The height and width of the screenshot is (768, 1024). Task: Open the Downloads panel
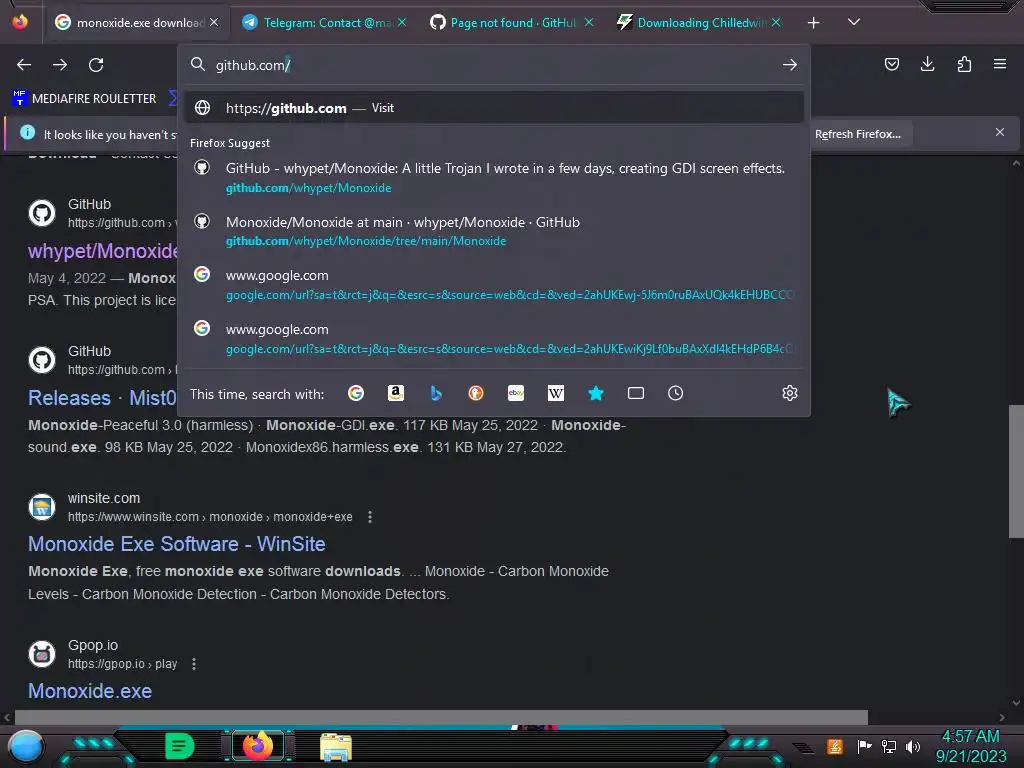tap(927, 64)
